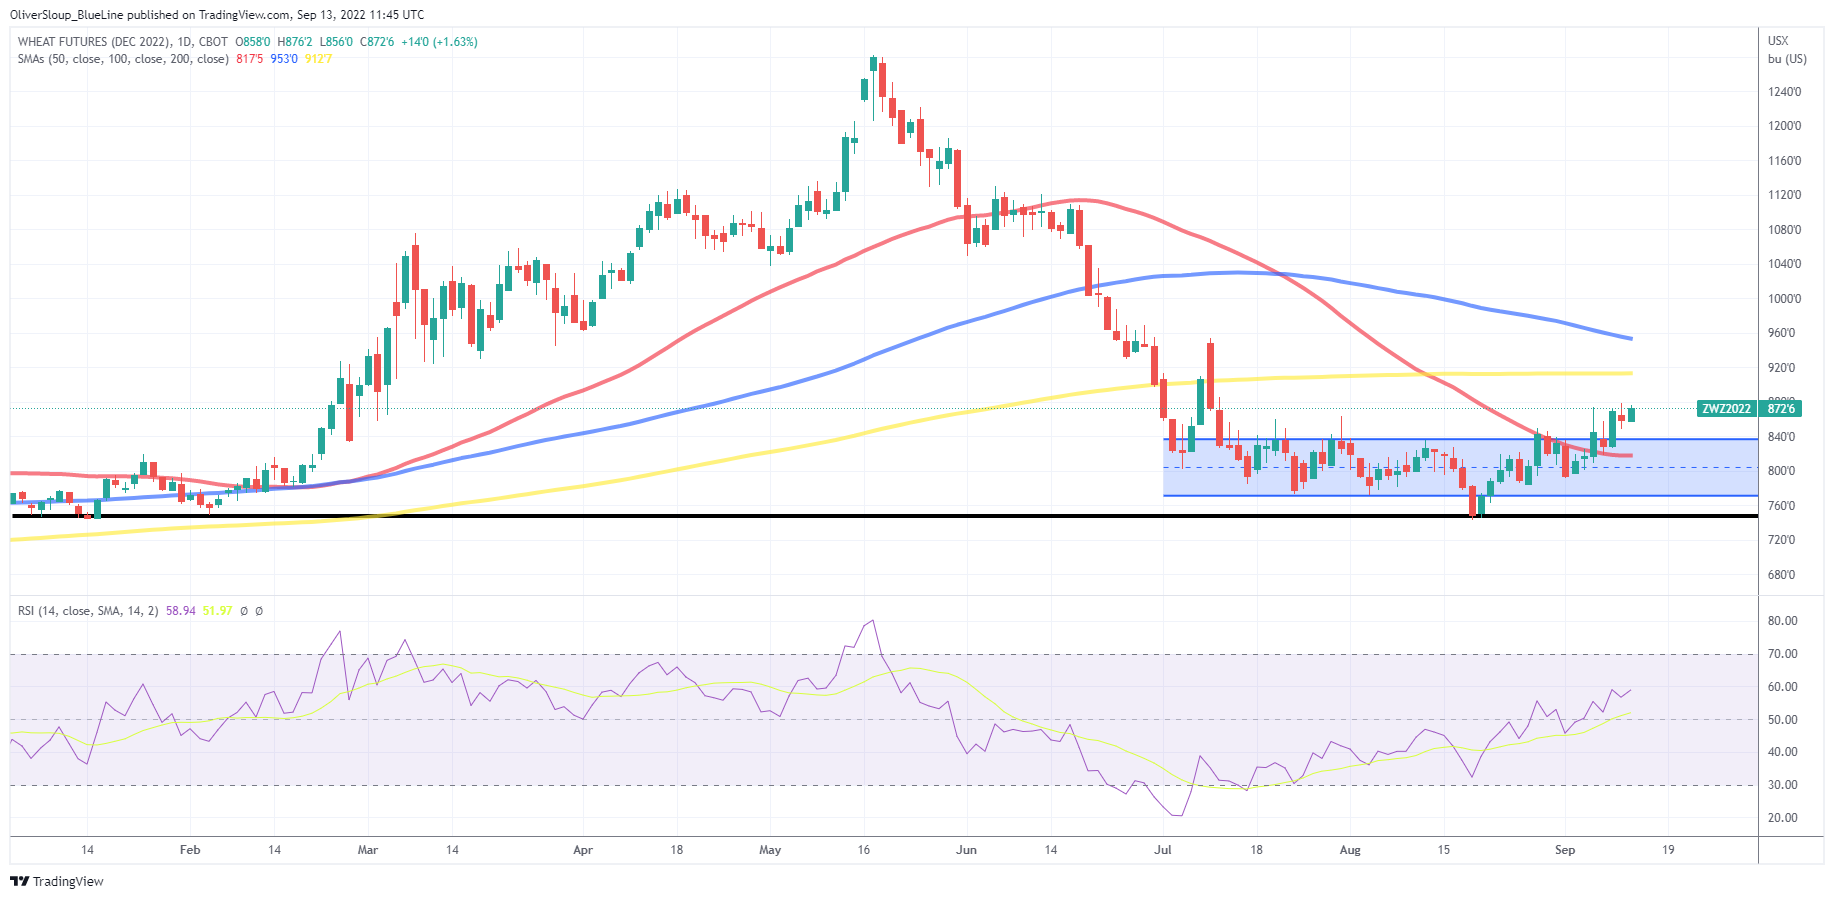Click the red 50 SMA value 817'5
1834x899 pixels.
pos(250,59)
